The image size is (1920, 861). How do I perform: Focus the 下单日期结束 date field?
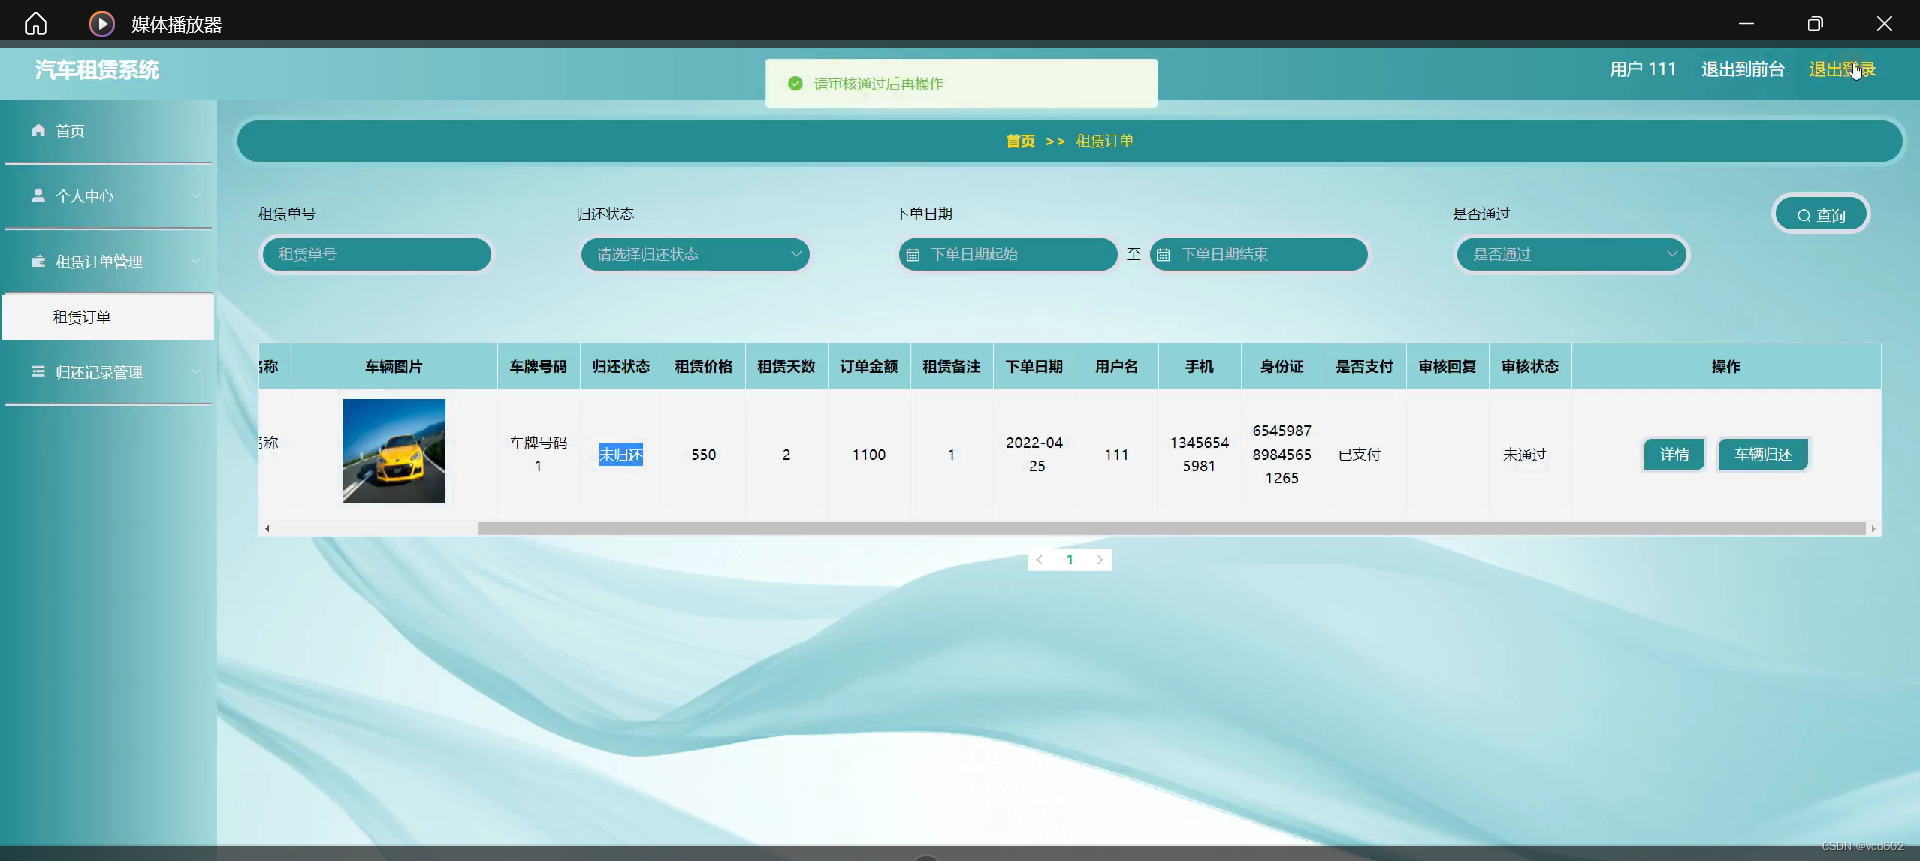coord(1259,255)
